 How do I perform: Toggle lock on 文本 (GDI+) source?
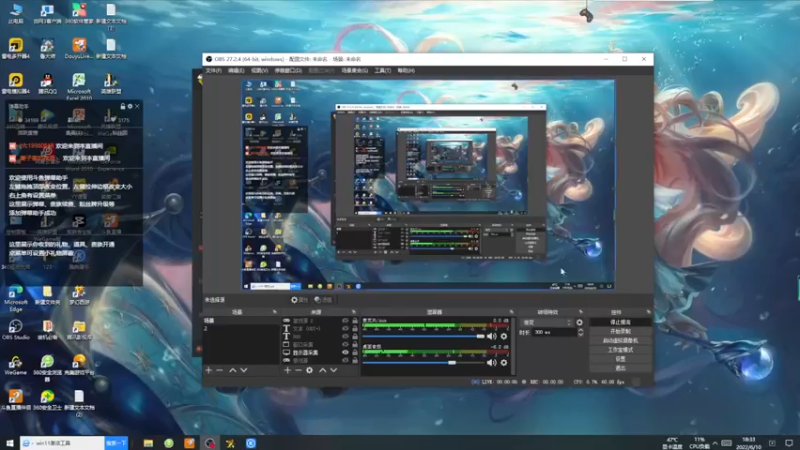coord(355,329)
